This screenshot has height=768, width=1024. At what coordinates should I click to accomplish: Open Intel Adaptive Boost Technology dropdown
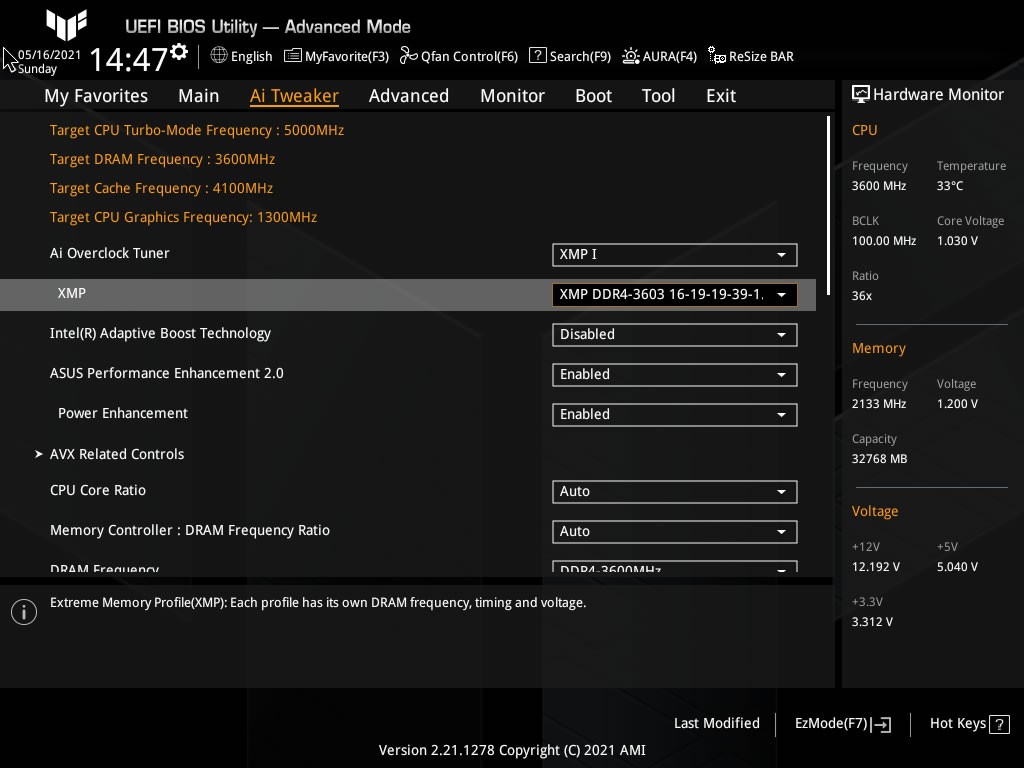click(x=674, y=335)
